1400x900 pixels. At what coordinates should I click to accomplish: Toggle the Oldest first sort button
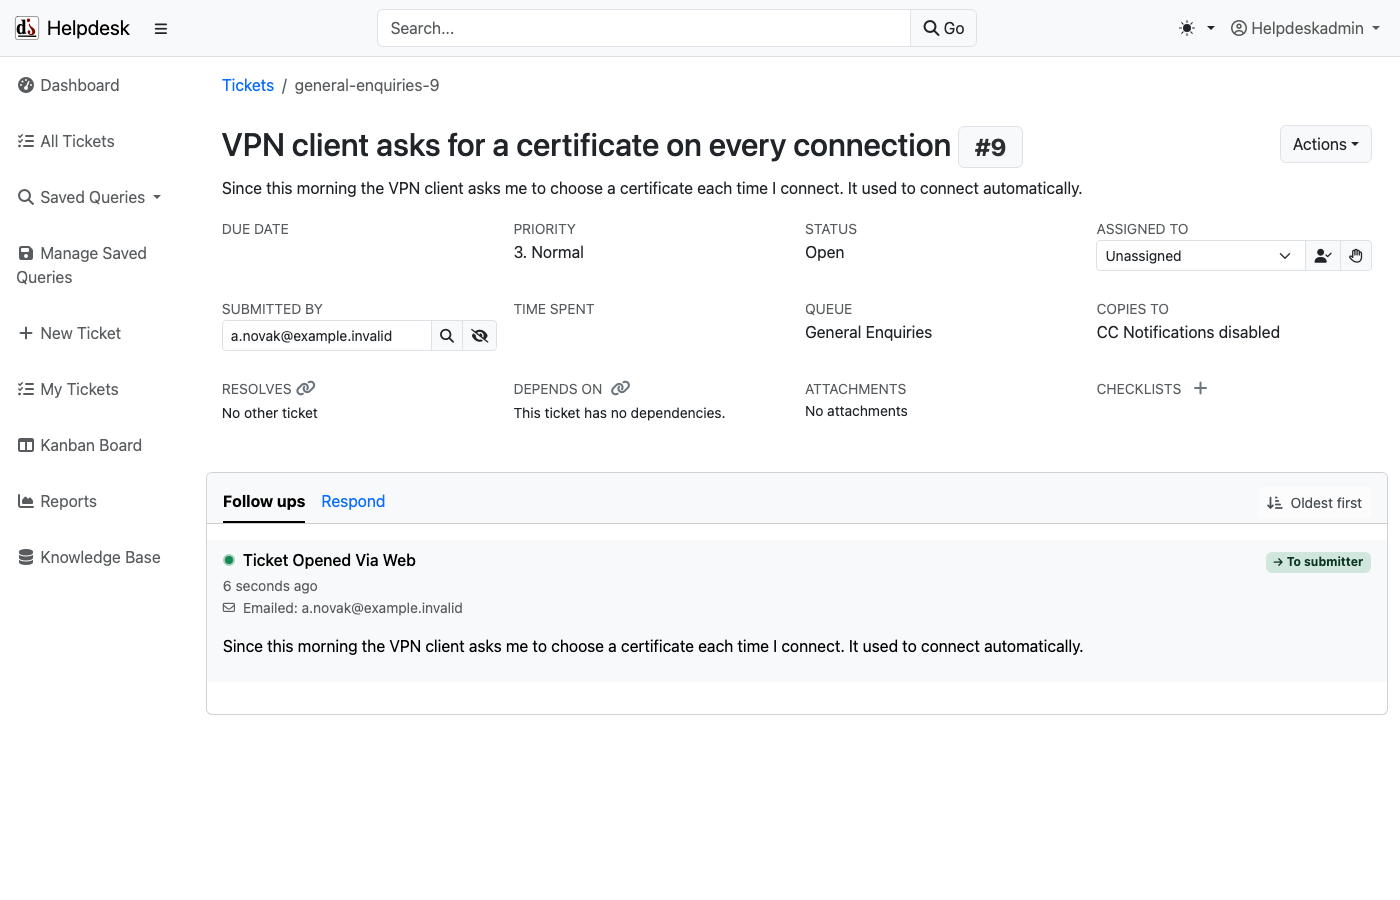(1314, 503)
